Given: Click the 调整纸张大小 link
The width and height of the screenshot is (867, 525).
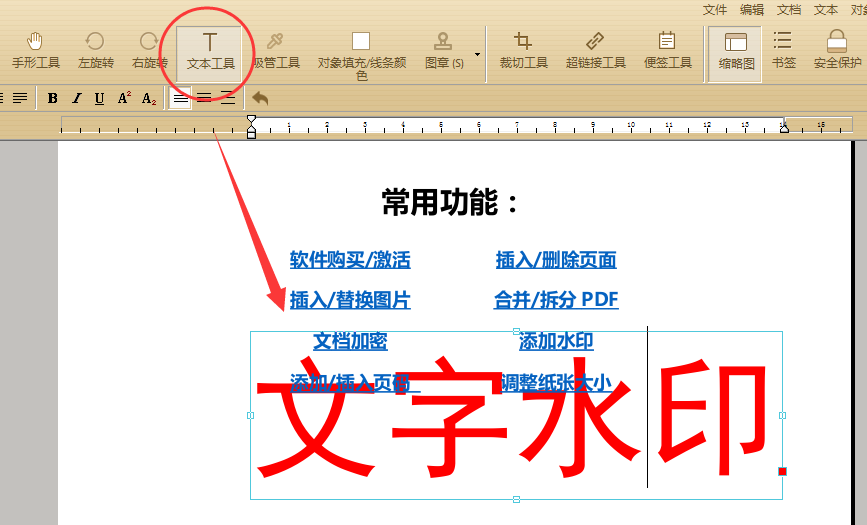Looking at the screenshot, I should pyautogui.click(x=556, y=382).
